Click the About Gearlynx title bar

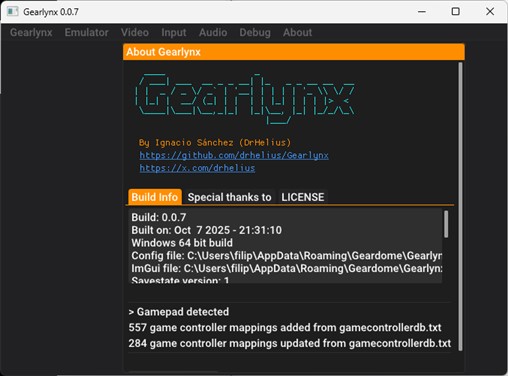tap(294, 52)
